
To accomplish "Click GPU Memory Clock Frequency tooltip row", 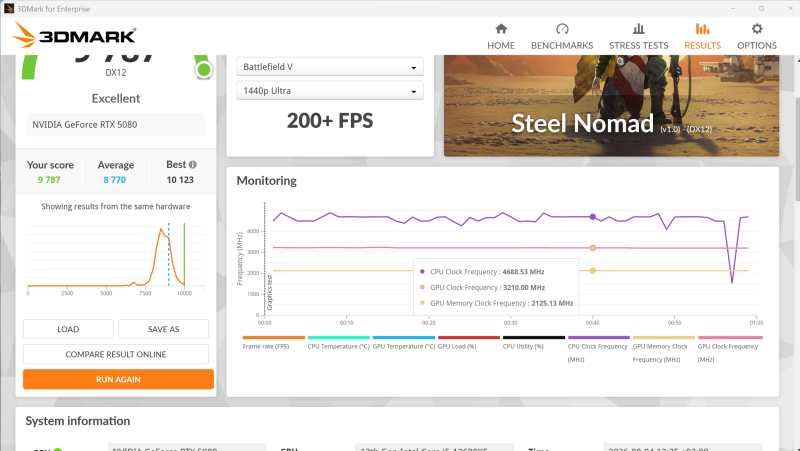I will click(x=496, y=303).
